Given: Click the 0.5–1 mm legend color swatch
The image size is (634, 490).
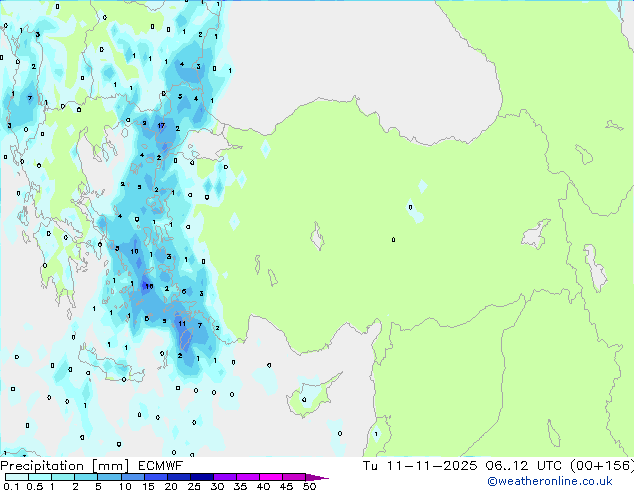Looking at the screenshot, I should click(40, 477).
